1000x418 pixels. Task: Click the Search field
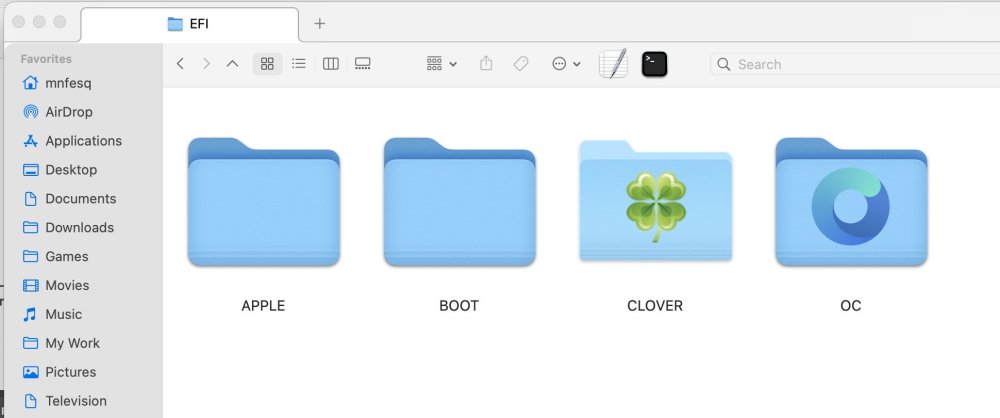(855, 64)
